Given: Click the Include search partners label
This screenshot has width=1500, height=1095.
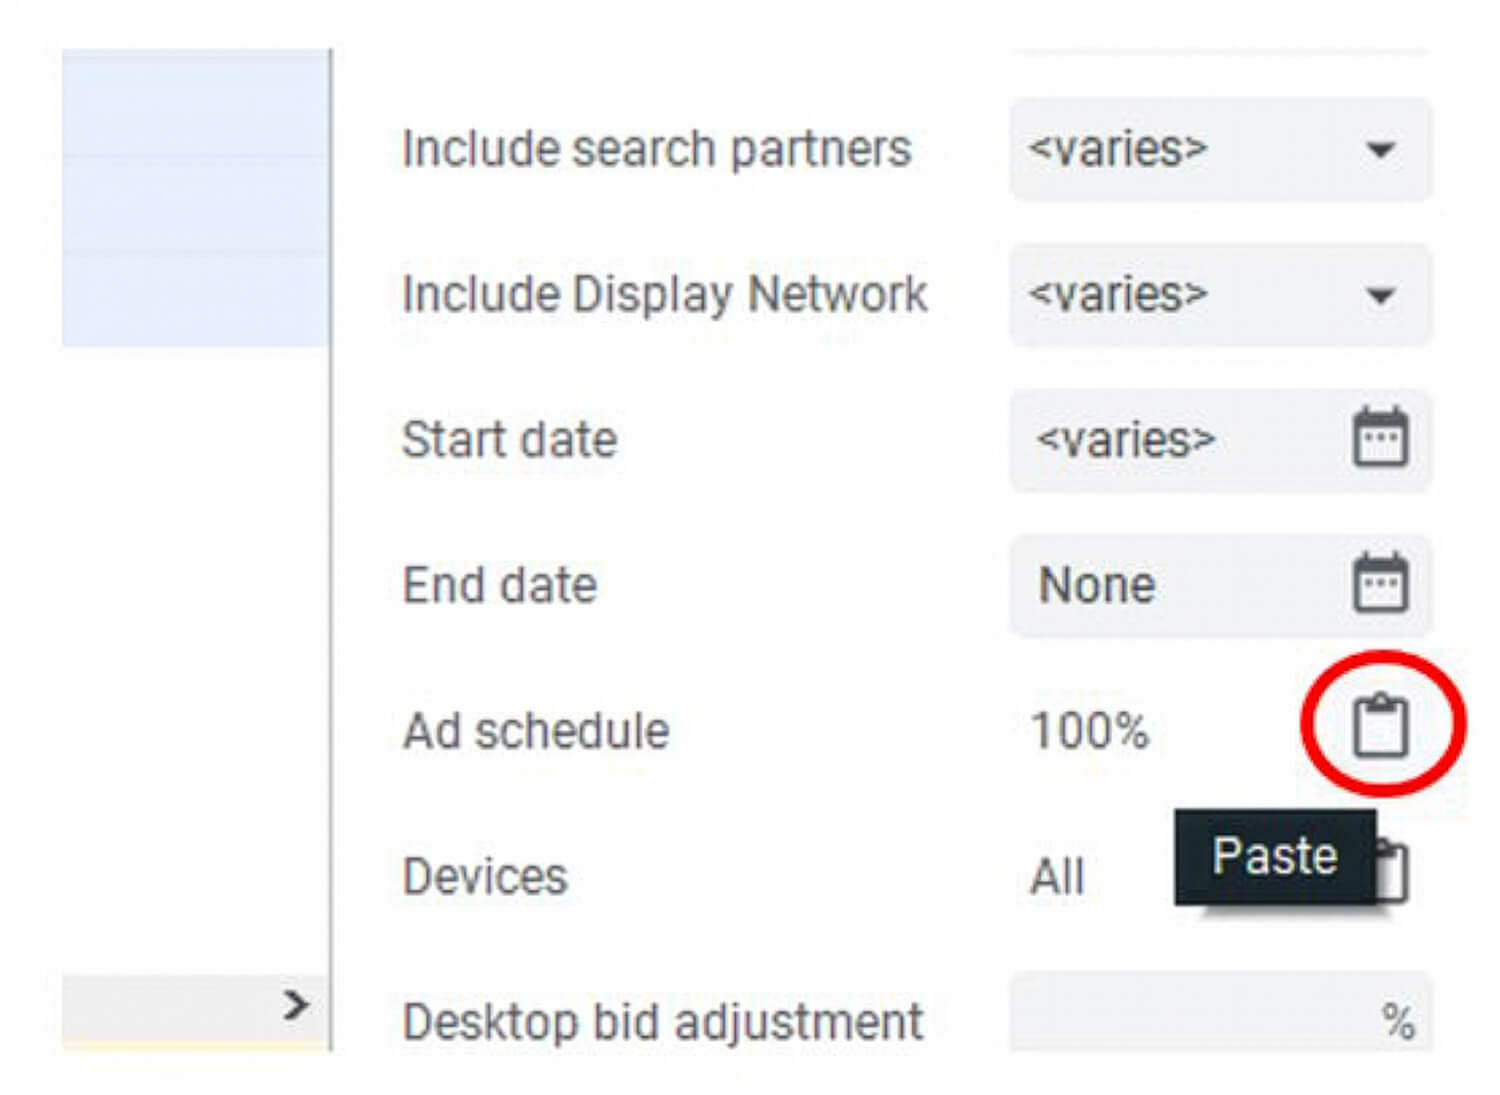Looking at the screenshot, I should (656, 150).
